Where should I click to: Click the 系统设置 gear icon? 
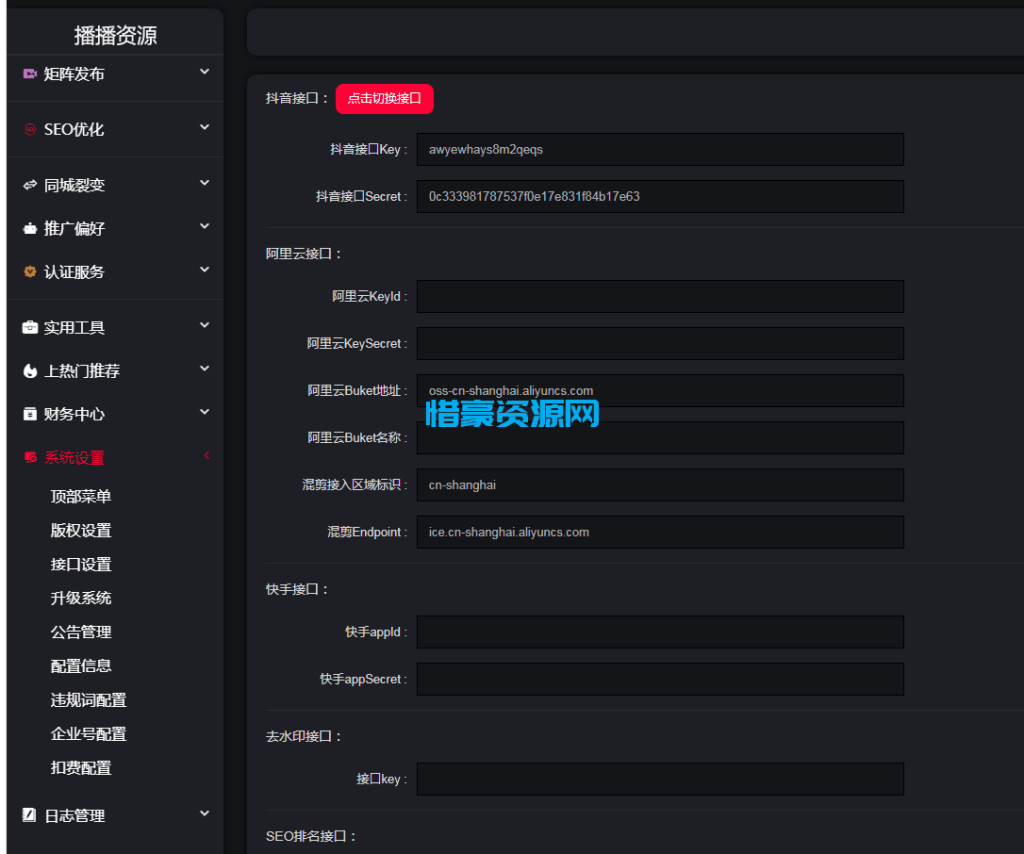point(28,456)
